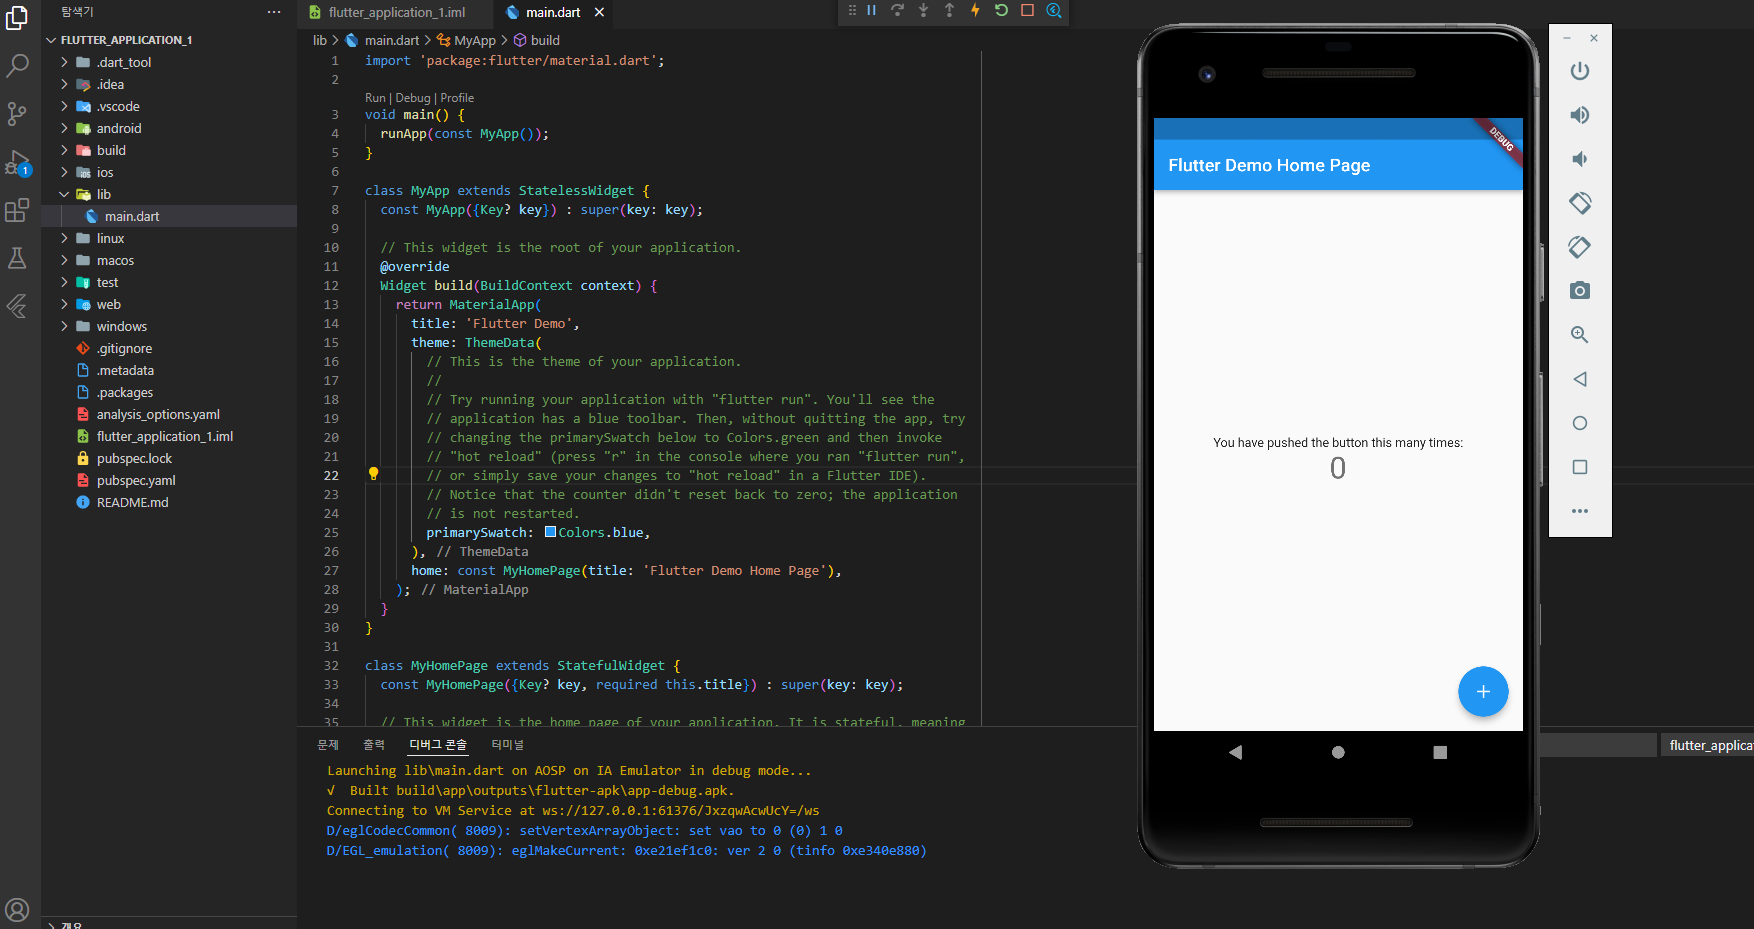1754x929 pixels.
Task: Open the Extensions view
Action: coord(17,210)
